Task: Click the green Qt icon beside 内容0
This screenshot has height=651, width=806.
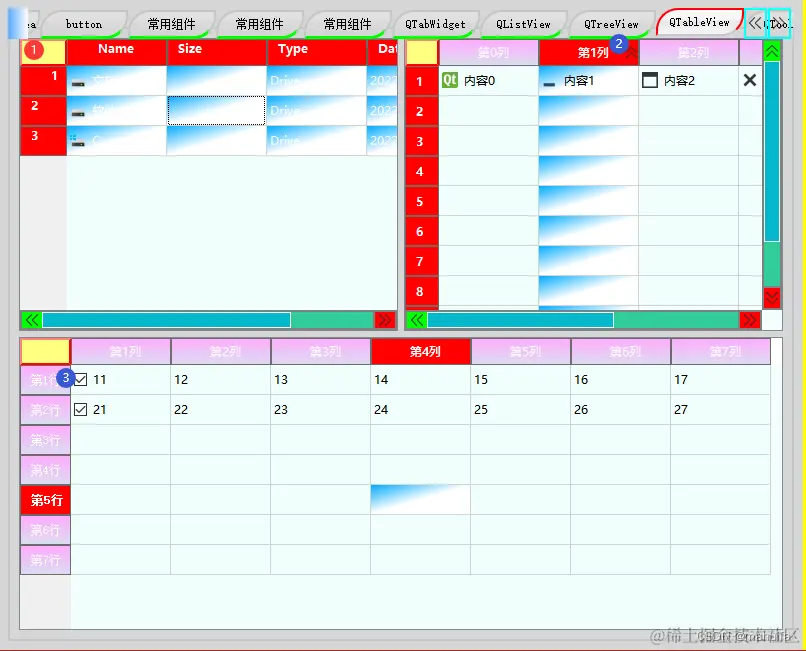Action: 450,80
